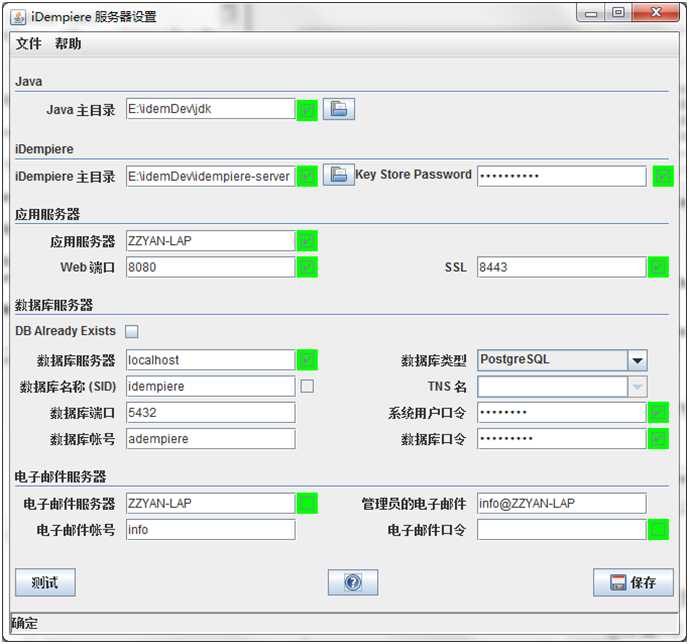689x644 pixels.
Task: Focus the Key Store Password field
Action: pyautogui.click(x=562, y=176)
